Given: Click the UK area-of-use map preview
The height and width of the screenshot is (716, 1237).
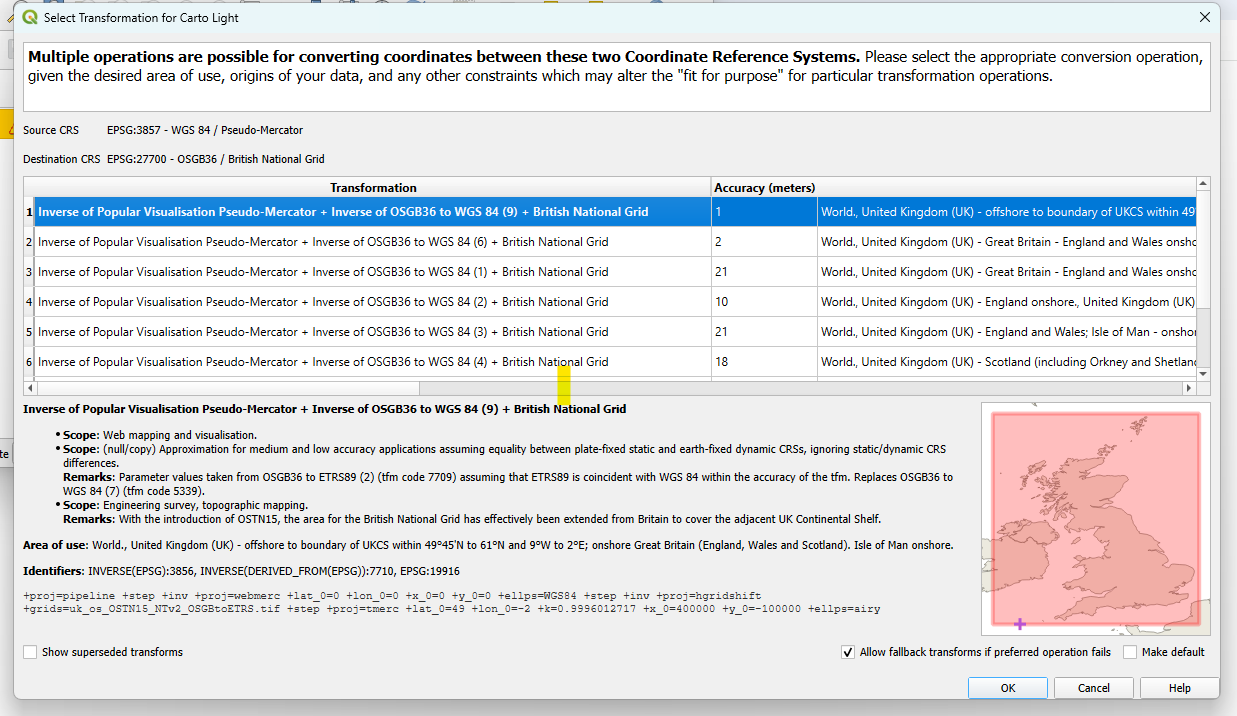Looking at the screenshot, I should point(1096,519).
